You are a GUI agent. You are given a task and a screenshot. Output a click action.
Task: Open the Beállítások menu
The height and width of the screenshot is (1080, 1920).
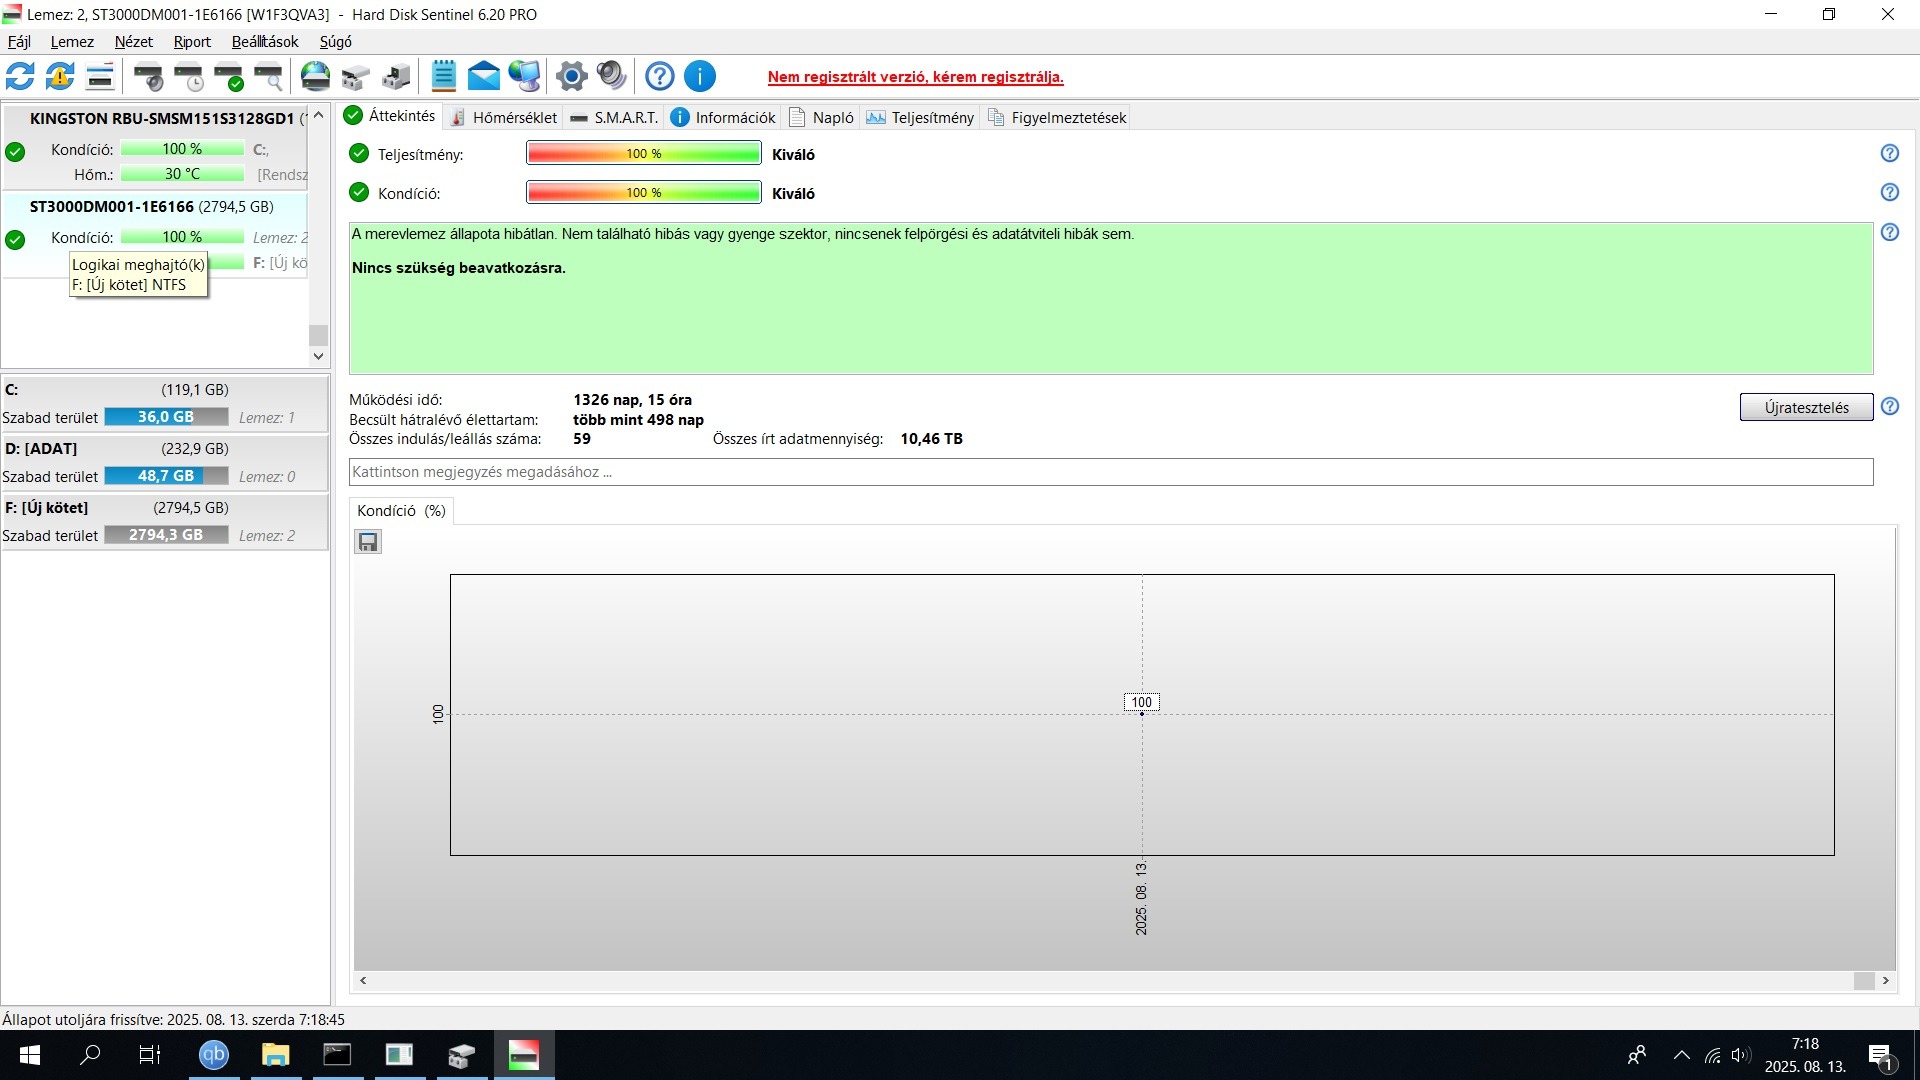pyautogui.click(x=265, y=42)
